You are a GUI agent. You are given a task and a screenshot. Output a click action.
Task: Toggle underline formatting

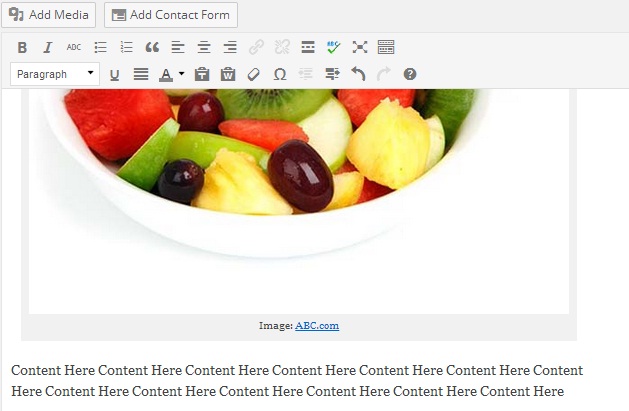pyautogui.click(x=114, y=75)
